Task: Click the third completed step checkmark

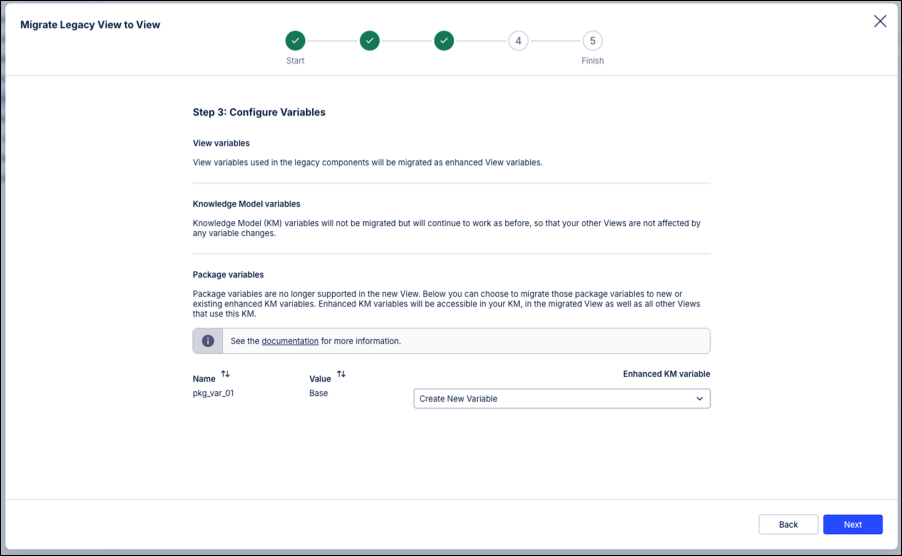Action: point(444,41)
